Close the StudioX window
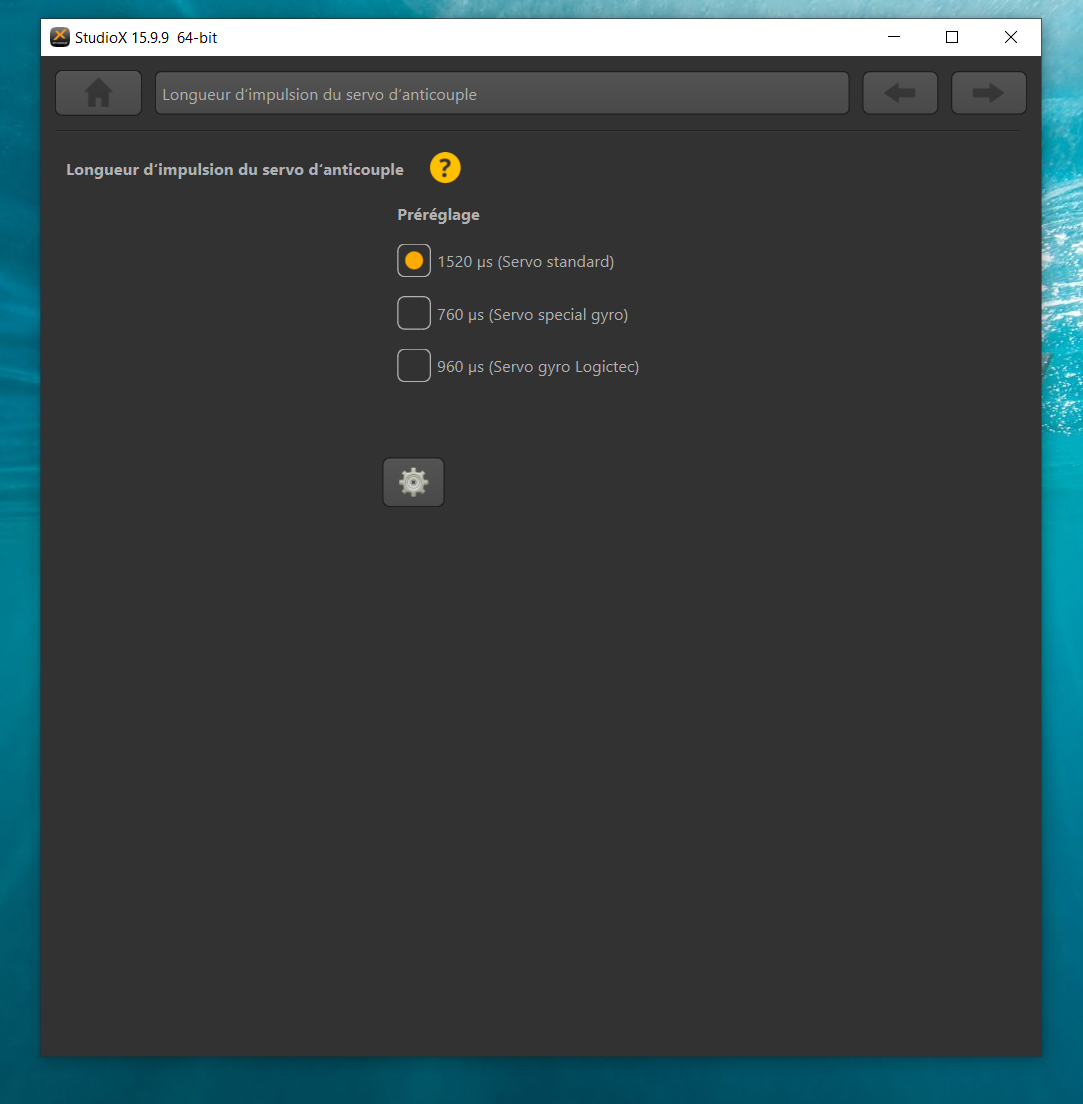The width and height of the screenshot is (1083, 1104). click(x=1010, y=37)
